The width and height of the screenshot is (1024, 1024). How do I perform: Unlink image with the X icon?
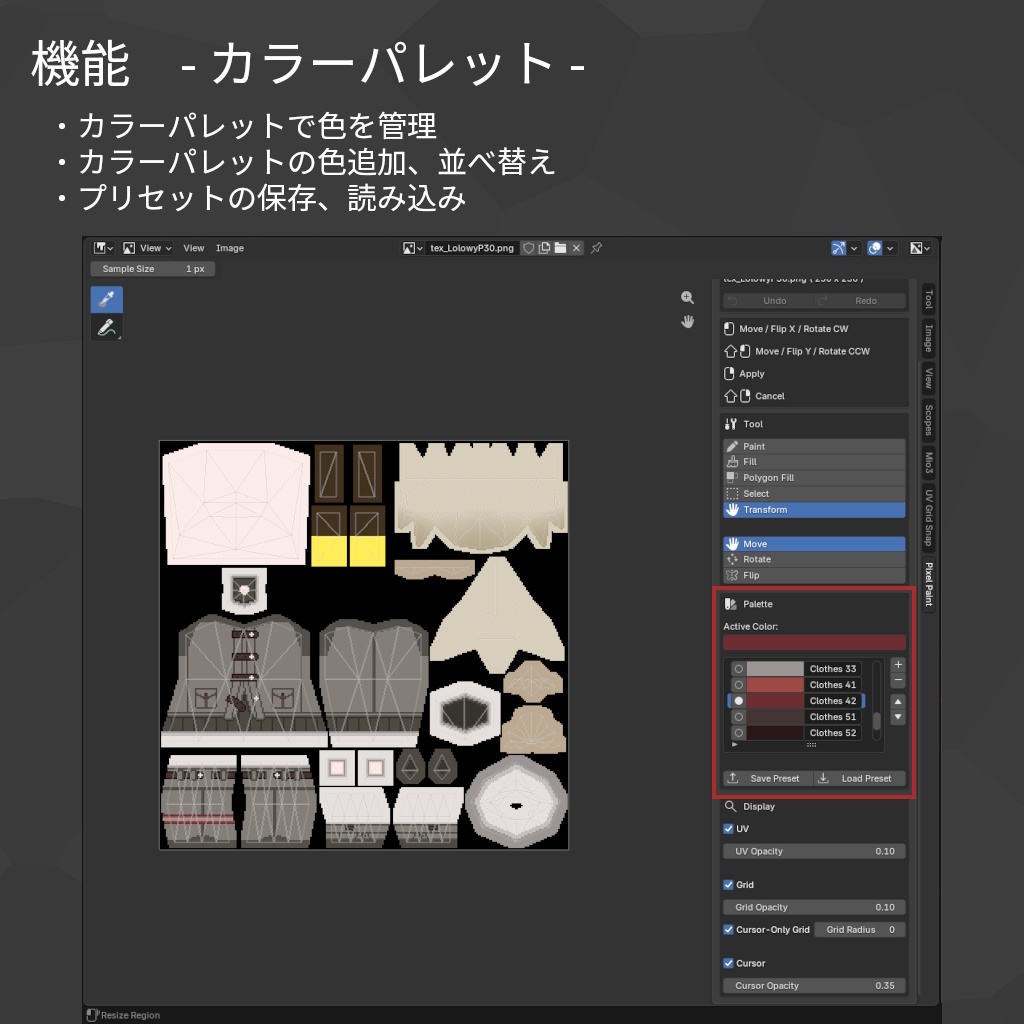click(576, 248)
